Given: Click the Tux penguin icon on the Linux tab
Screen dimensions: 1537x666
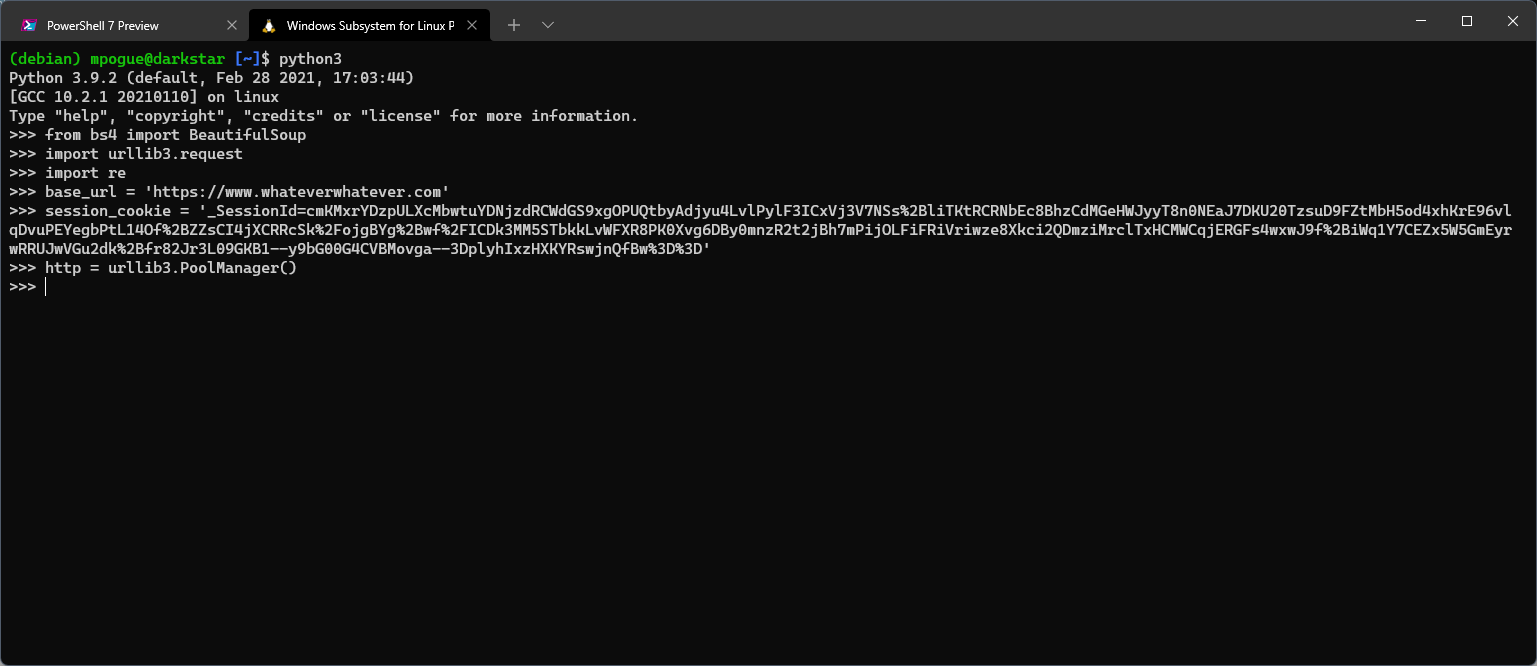Looking at the screenshot, I should [268, 24].
